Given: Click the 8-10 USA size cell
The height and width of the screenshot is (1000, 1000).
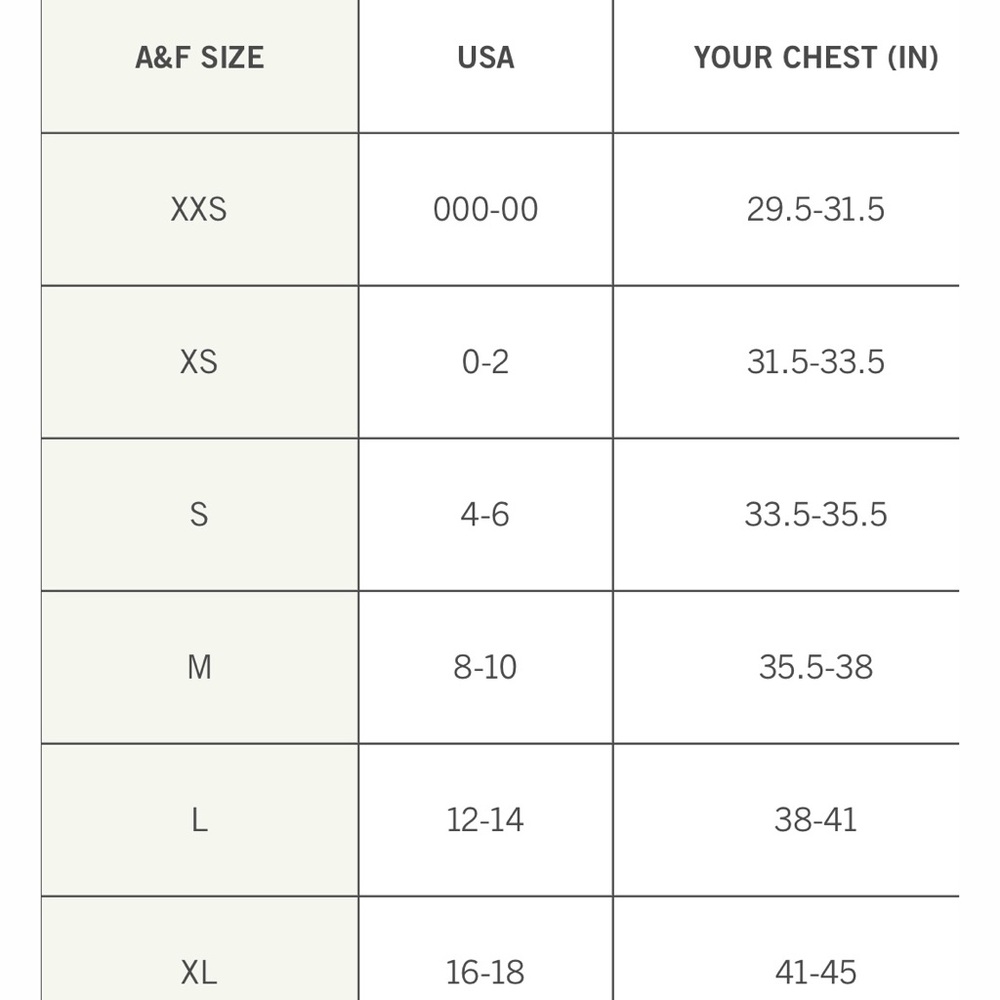Looking at the screenshot, I should coord(486,667).
